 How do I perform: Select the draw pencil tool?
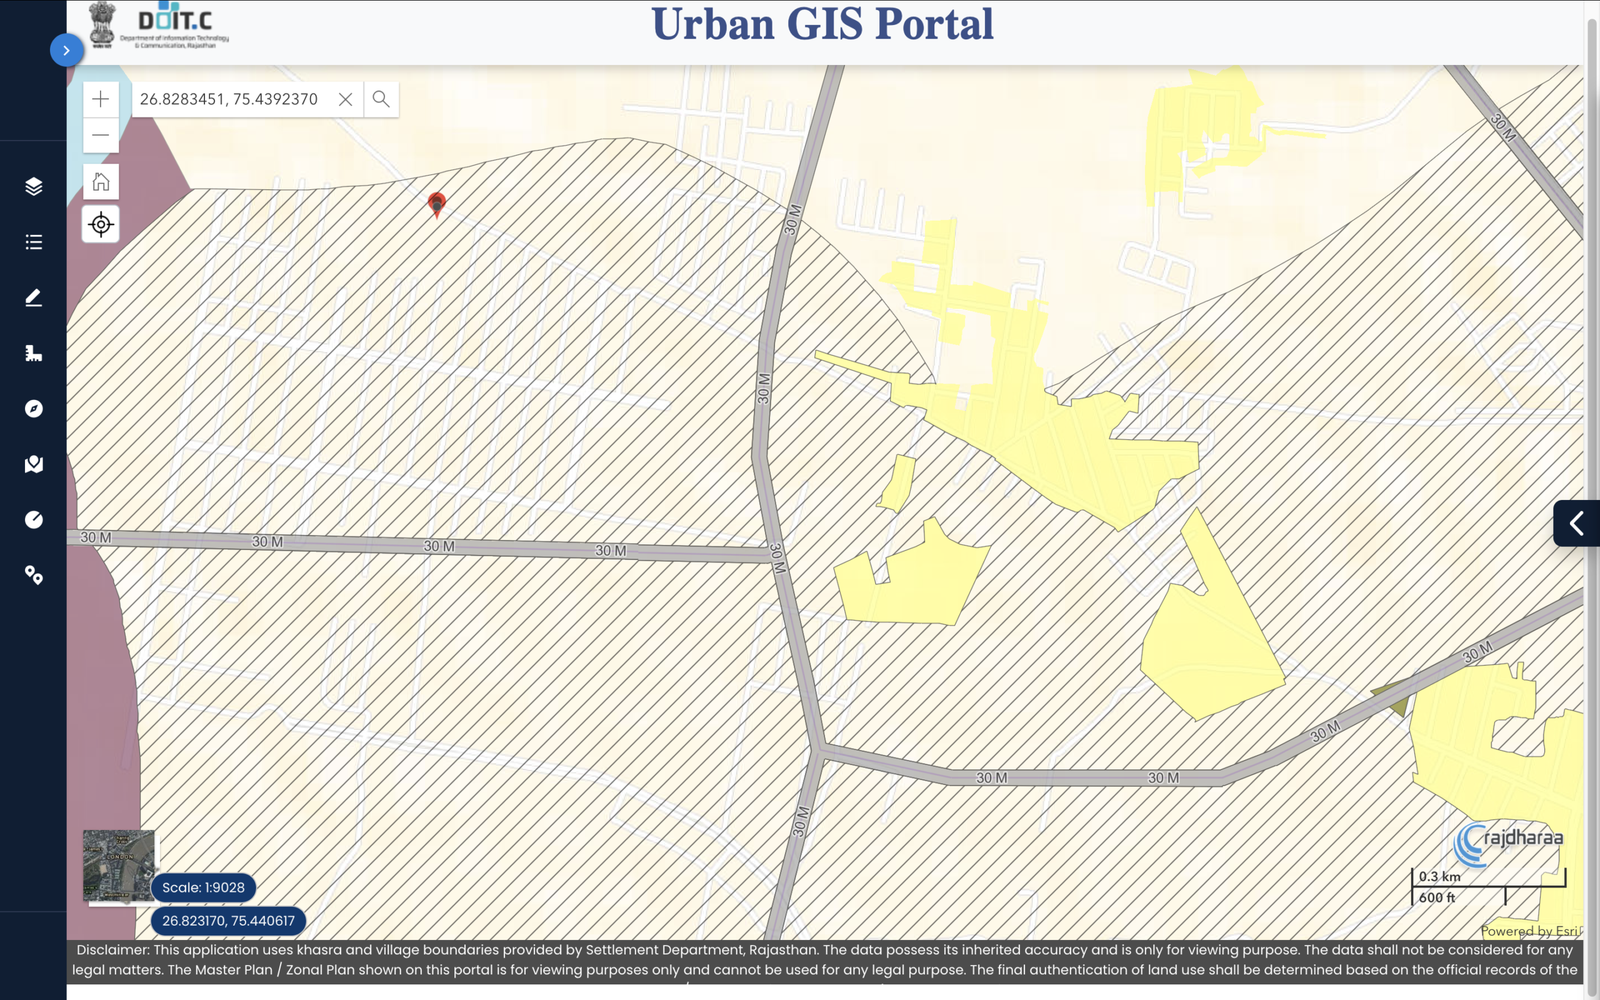pos(33,297)
